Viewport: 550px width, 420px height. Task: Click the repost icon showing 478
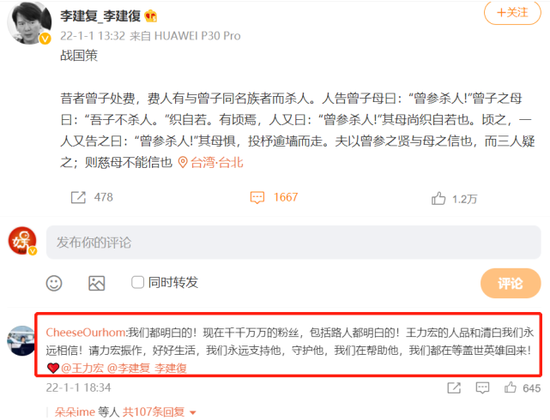pos(78,198)
